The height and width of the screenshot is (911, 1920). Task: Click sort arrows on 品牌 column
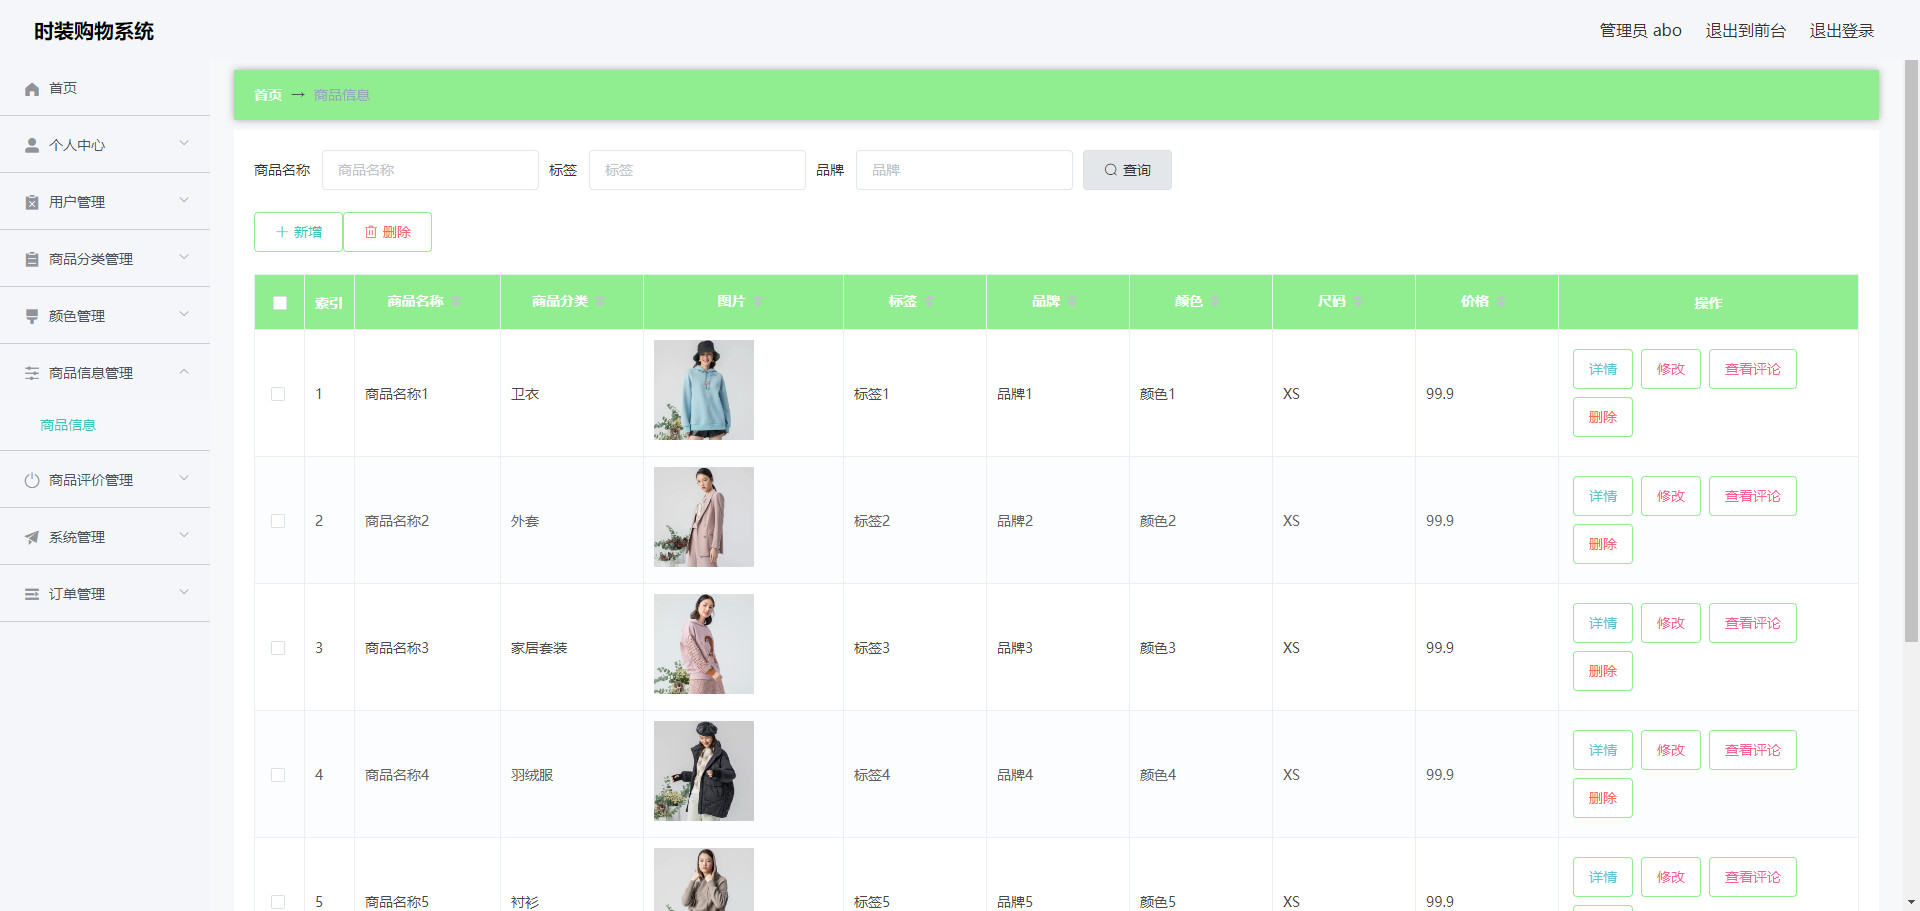point(1072,302)
